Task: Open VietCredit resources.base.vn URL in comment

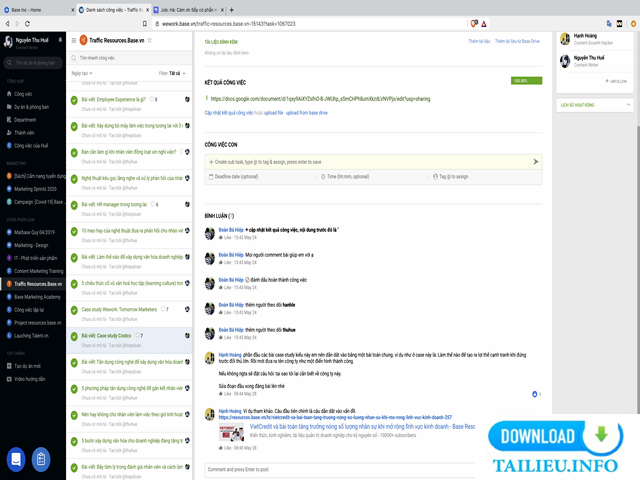Action: [x=335, y=417]
